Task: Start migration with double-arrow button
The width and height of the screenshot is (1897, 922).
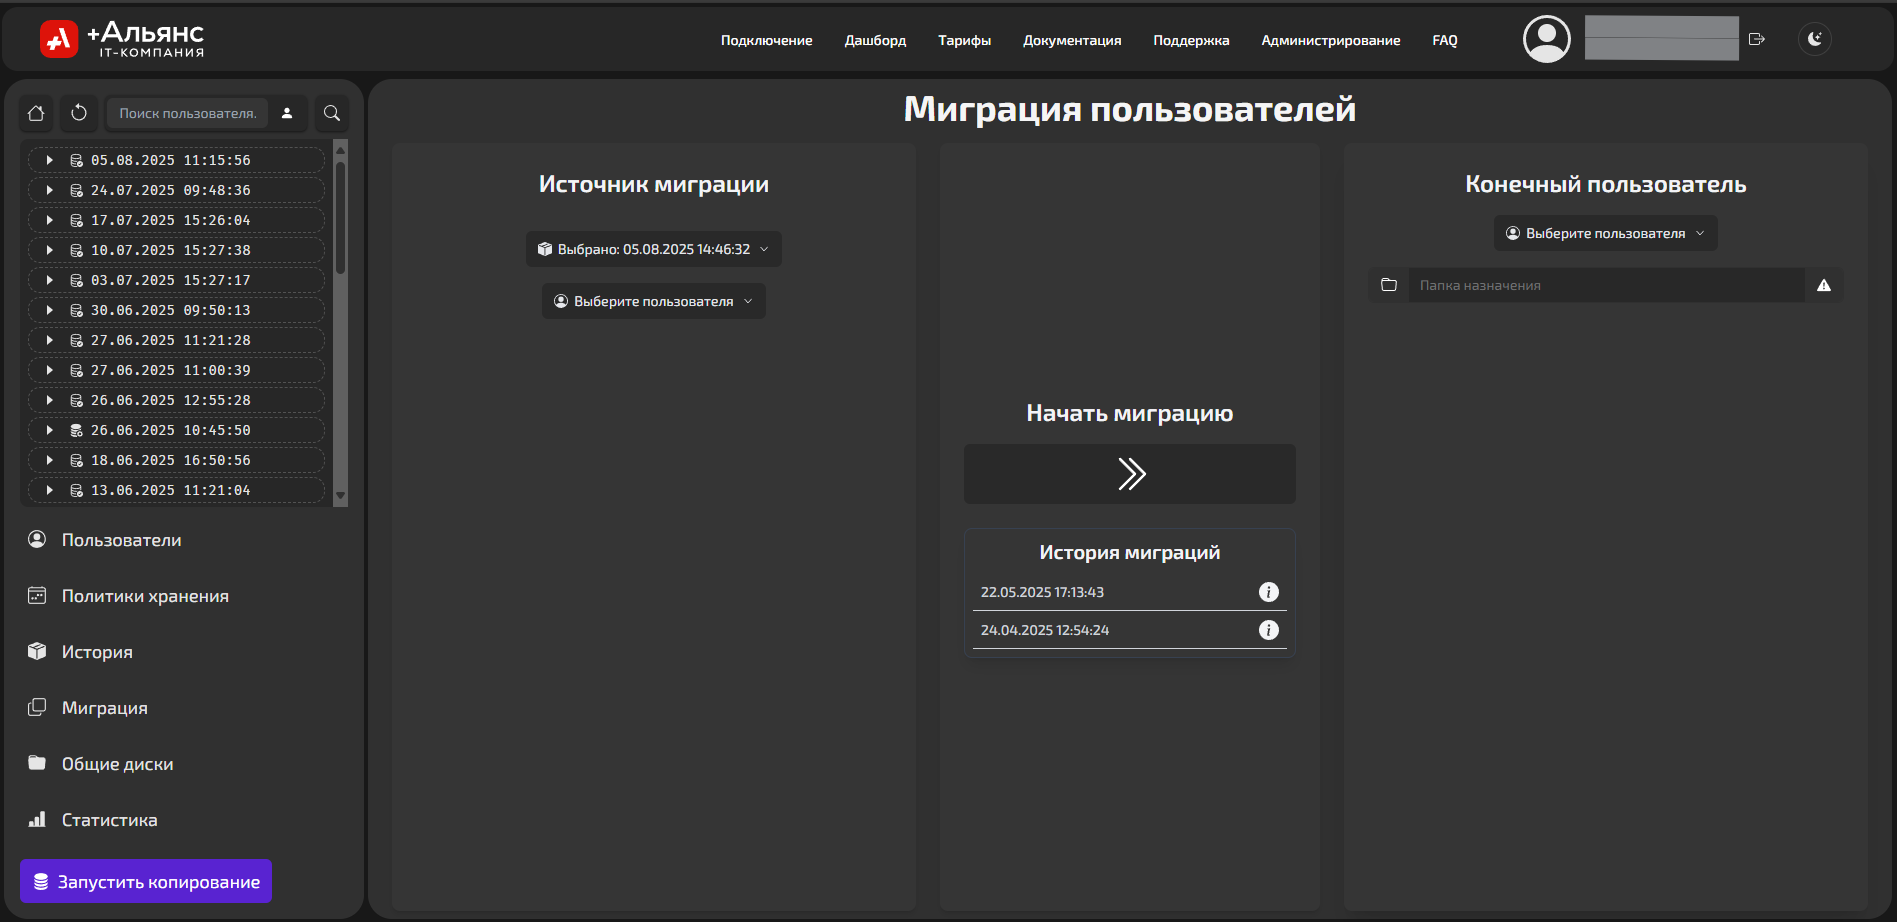Action: [1129, 474]
